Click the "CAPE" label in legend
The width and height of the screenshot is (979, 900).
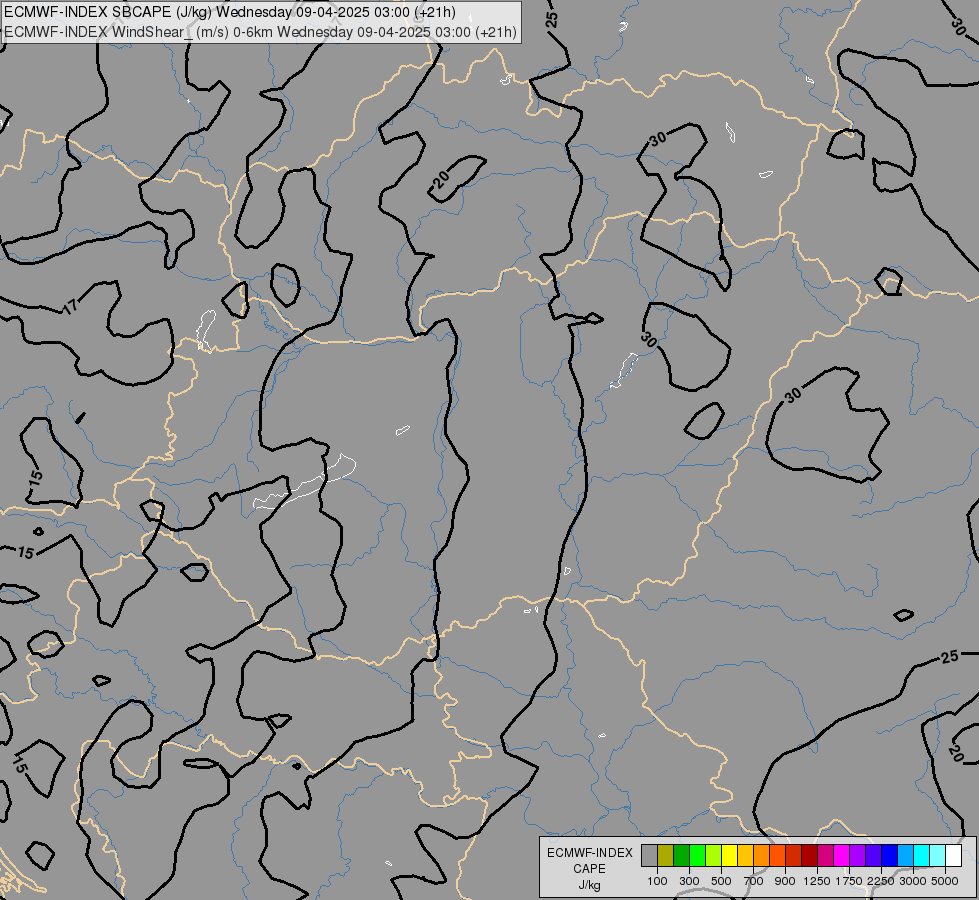click(x=589, y=869)
